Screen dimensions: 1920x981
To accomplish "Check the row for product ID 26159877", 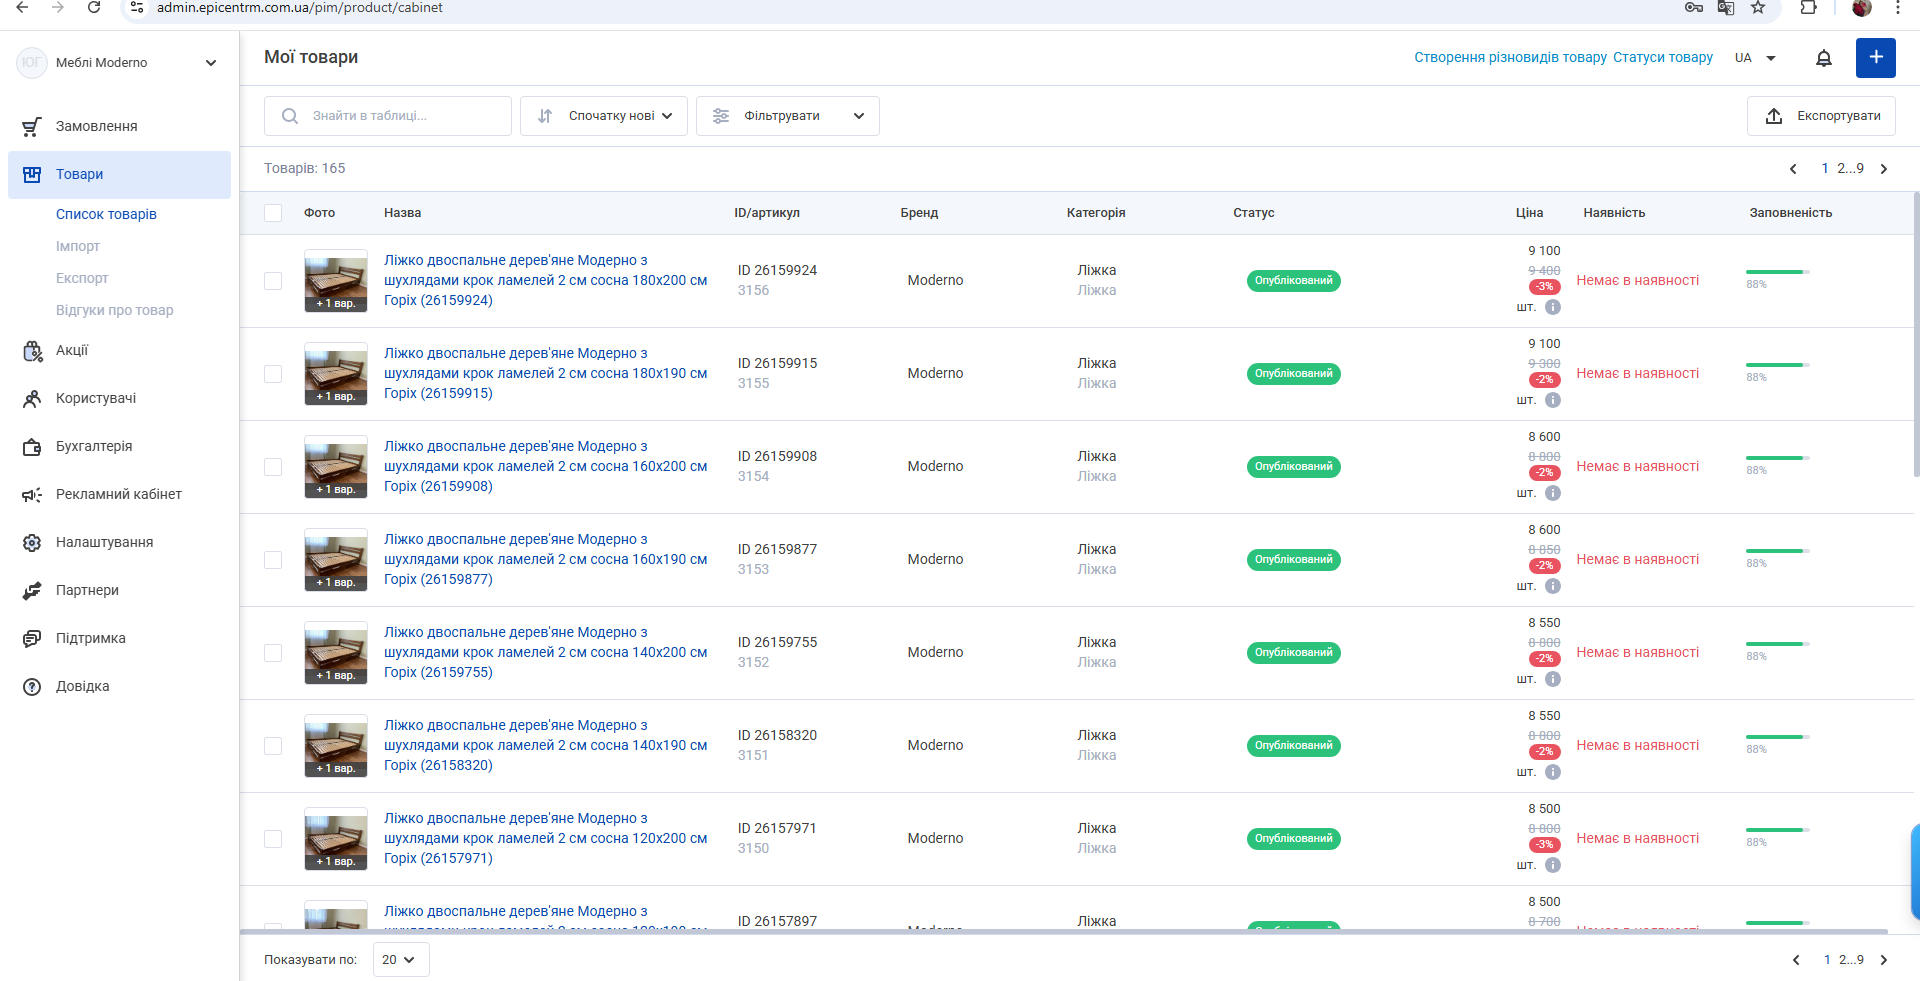I will click(273, 560).
